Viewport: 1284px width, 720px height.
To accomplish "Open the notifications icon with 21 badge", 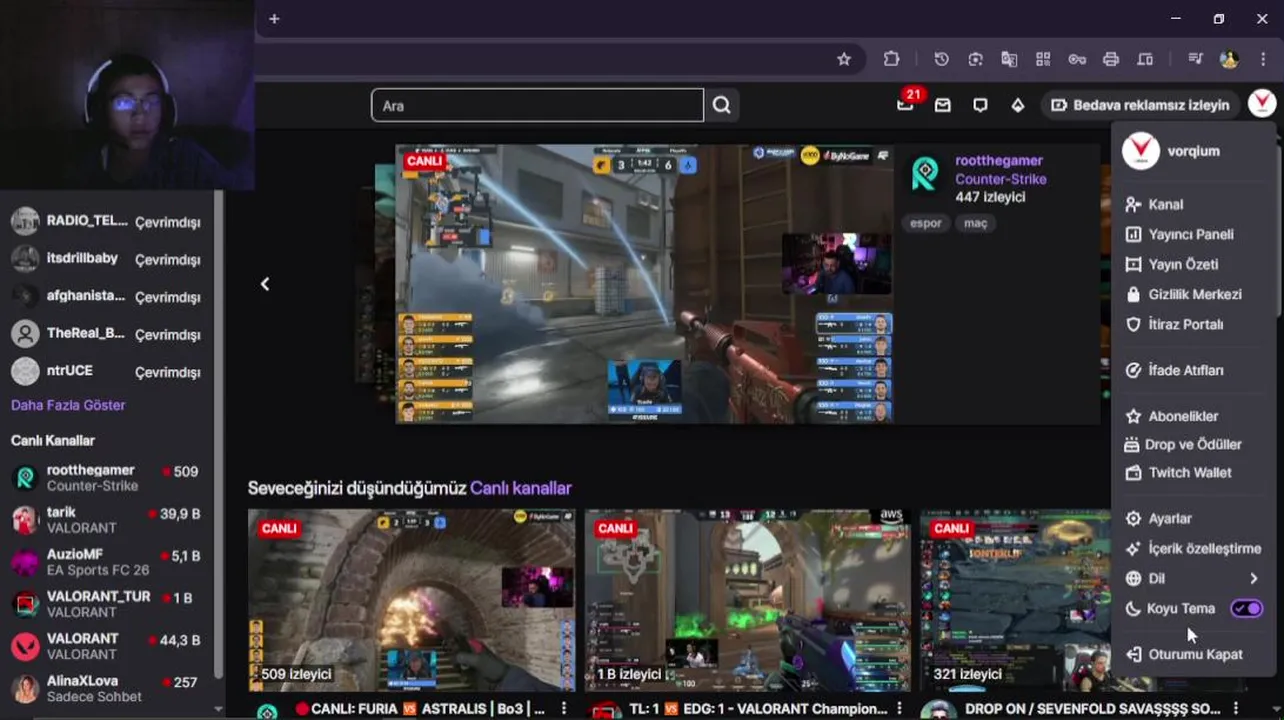I will click(x=906, y=103).
